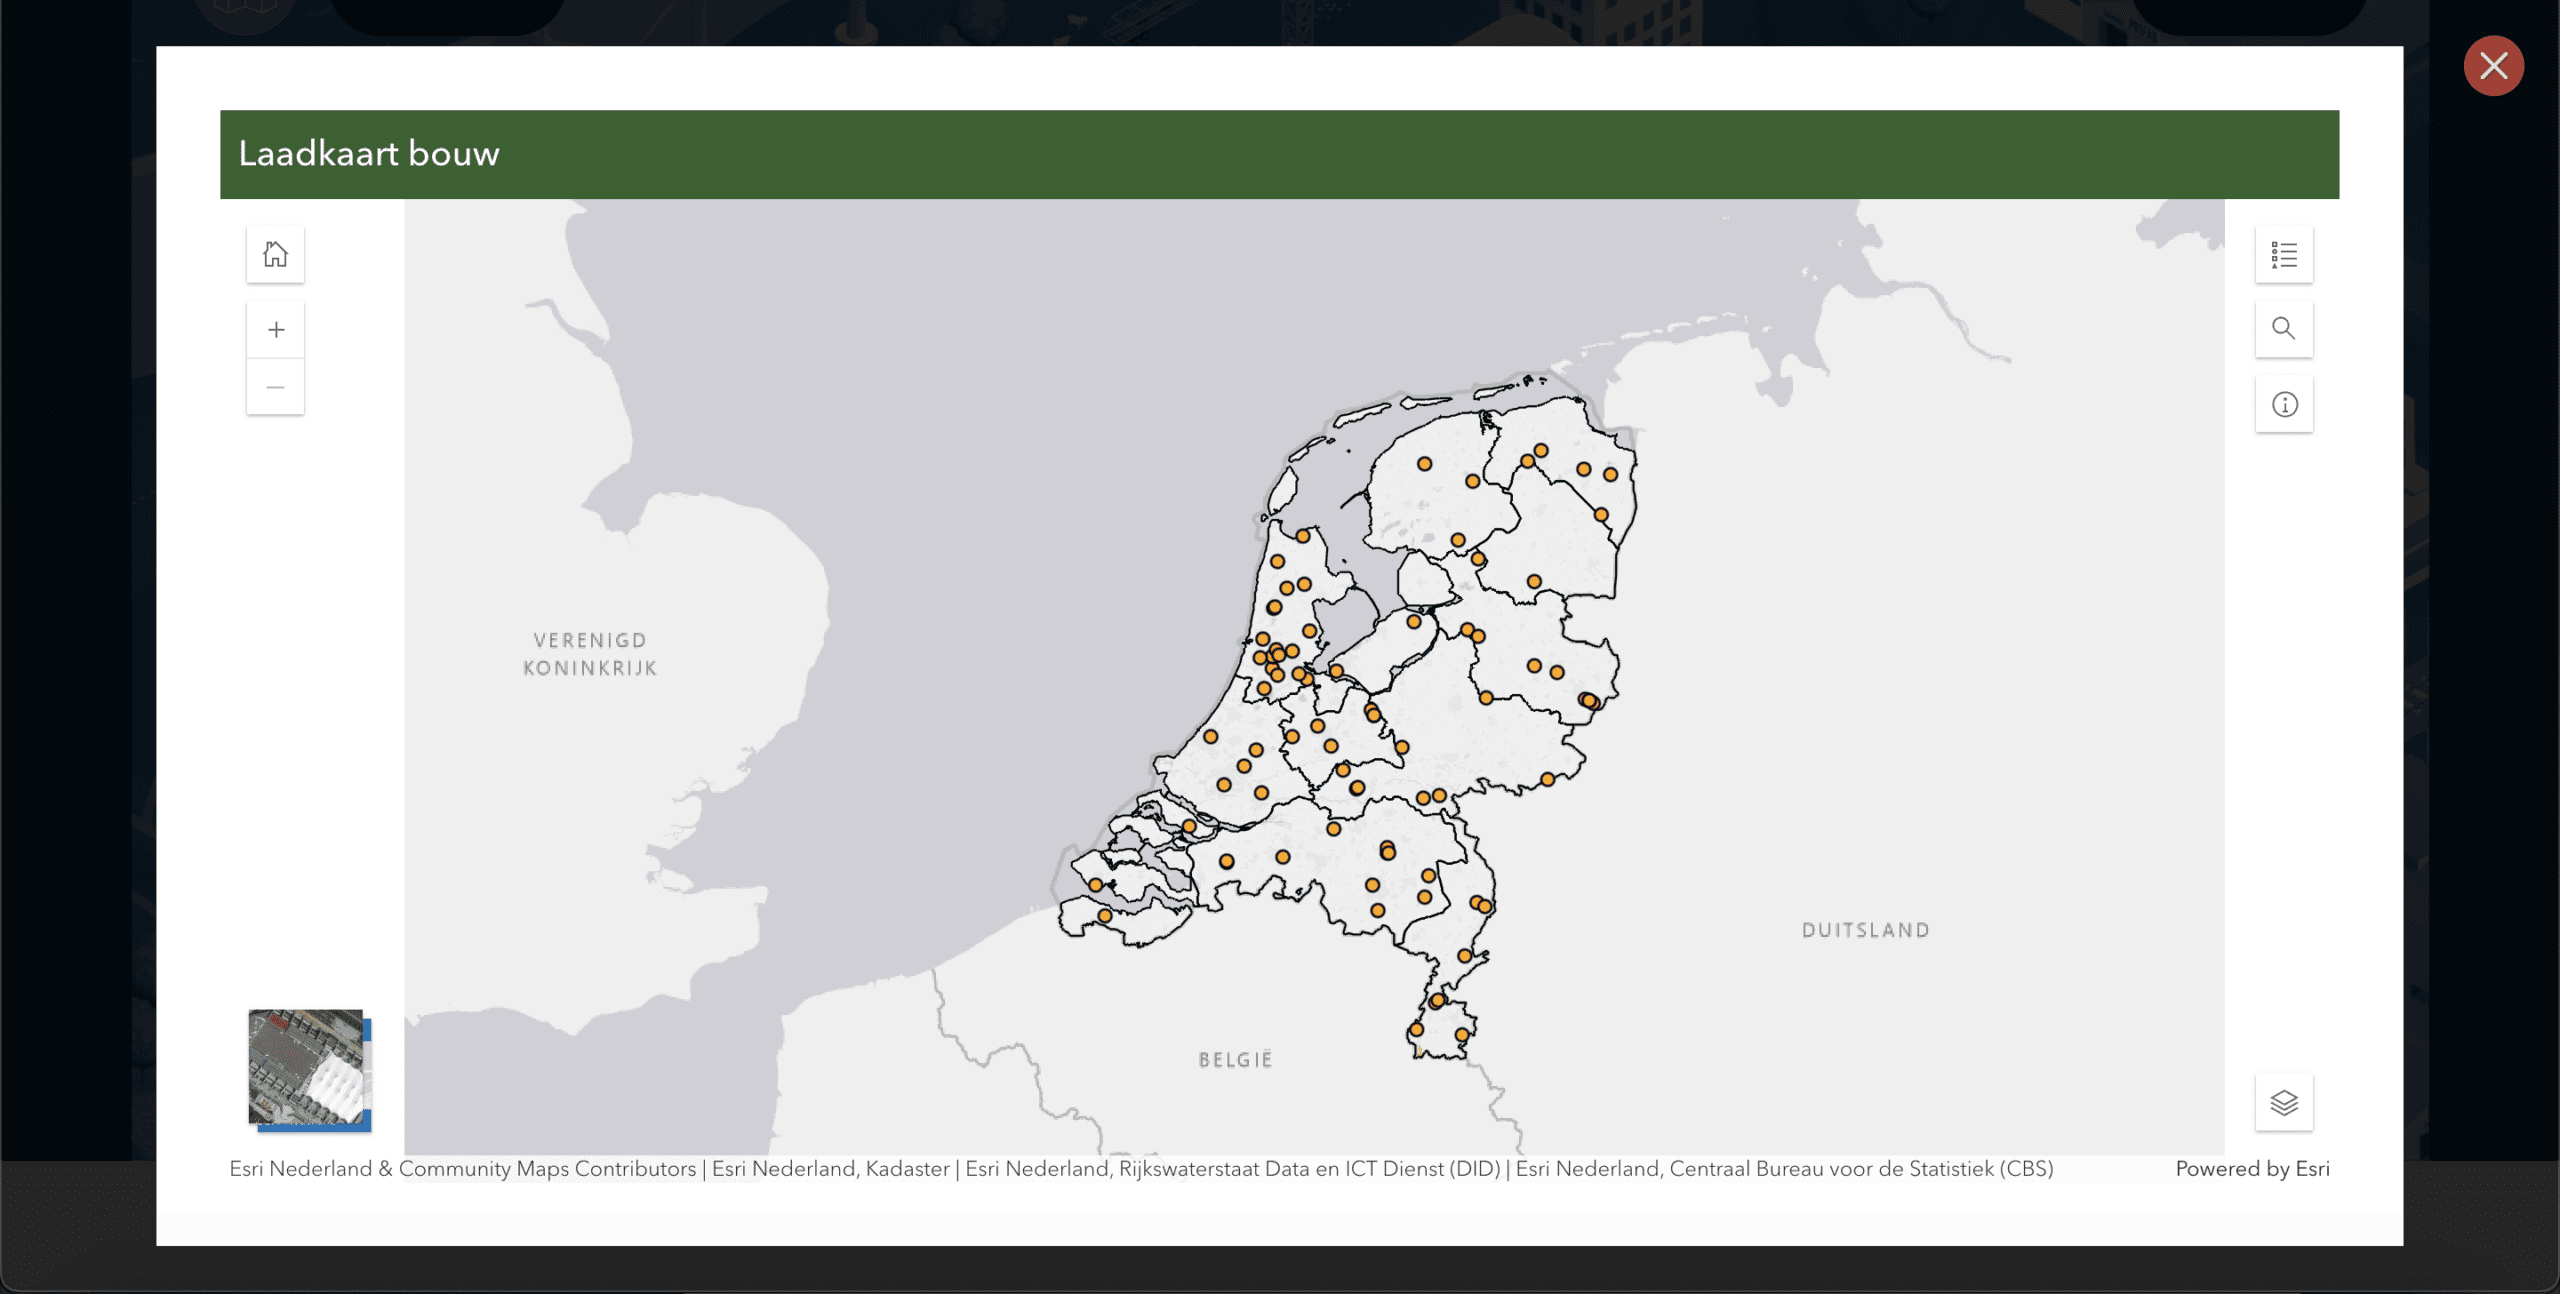Select the easternmost orange marker in Groningen

point(1610,475)
